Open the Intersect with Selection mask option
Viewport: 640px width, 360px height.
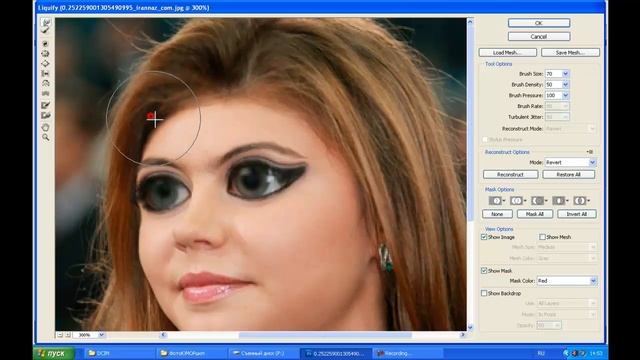(560, 201)
